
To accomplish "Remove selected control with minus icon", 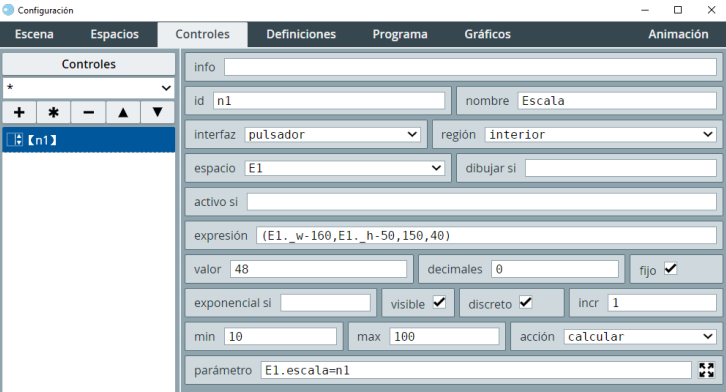I will click(88, 112).
